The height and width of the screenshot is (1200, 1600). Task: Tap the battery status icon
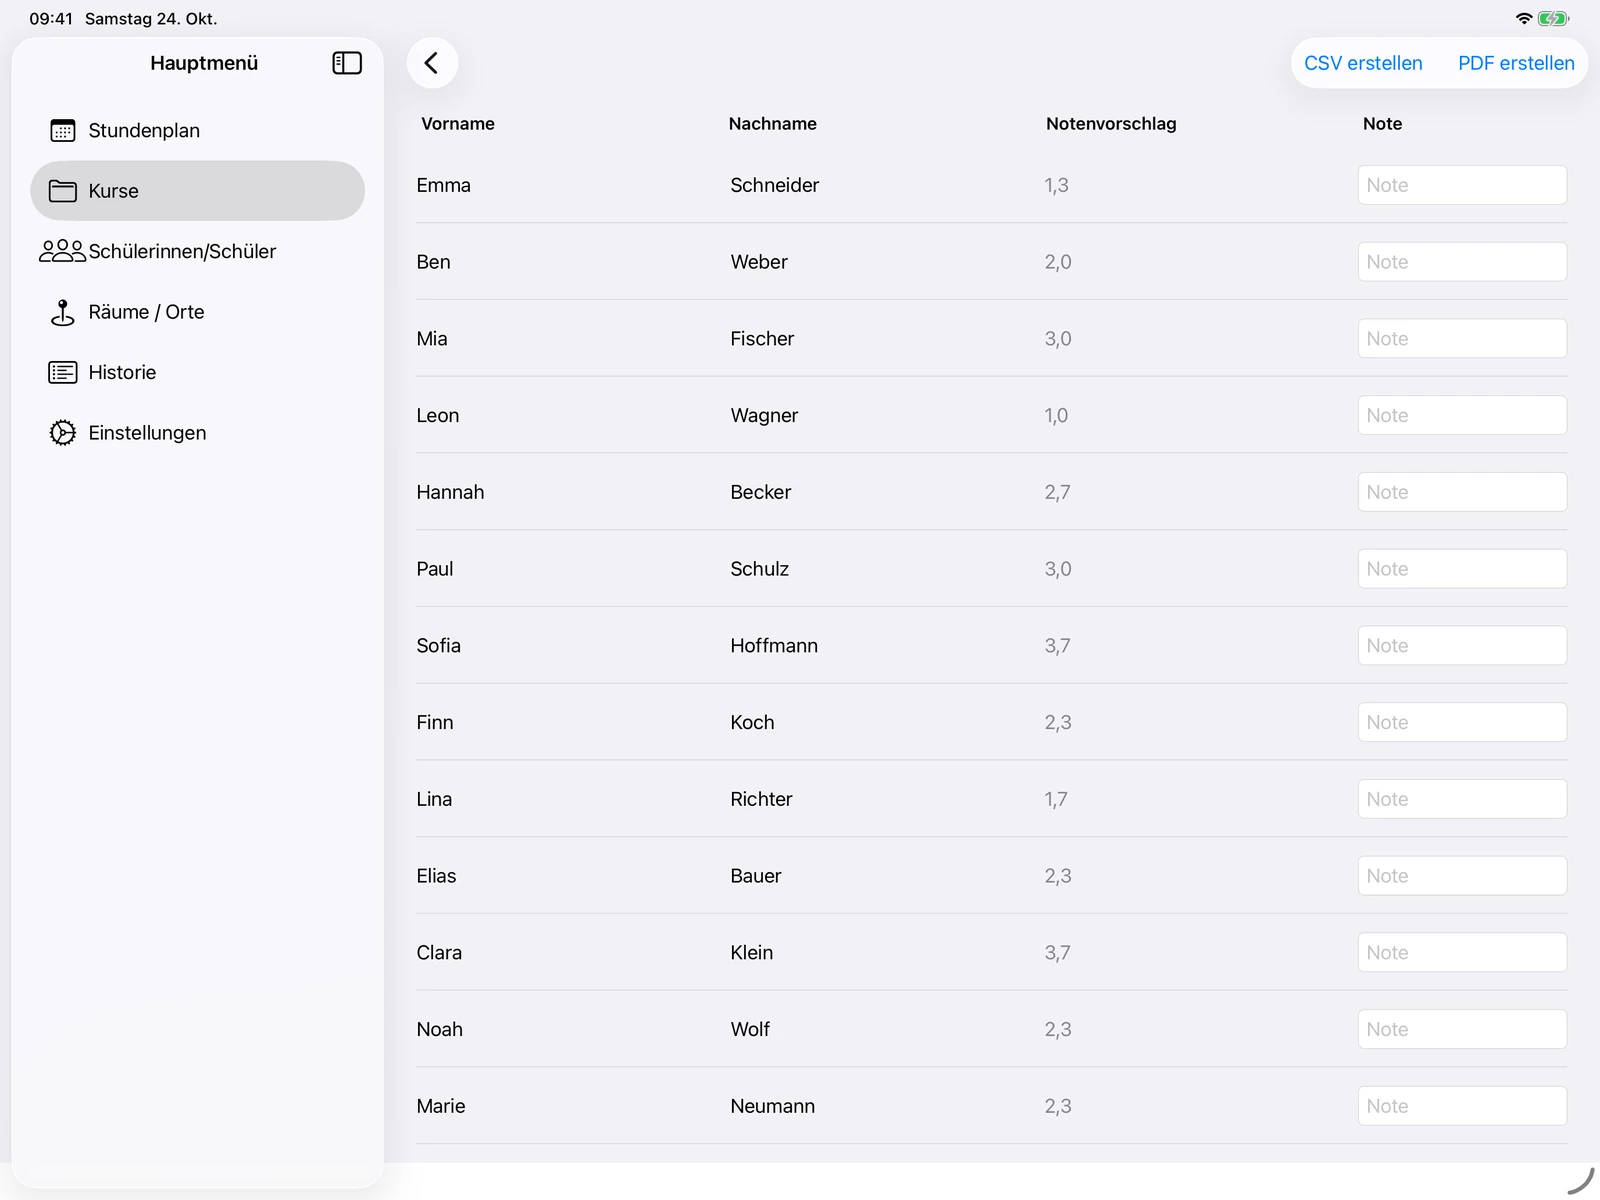click(x=1553, y=18)
